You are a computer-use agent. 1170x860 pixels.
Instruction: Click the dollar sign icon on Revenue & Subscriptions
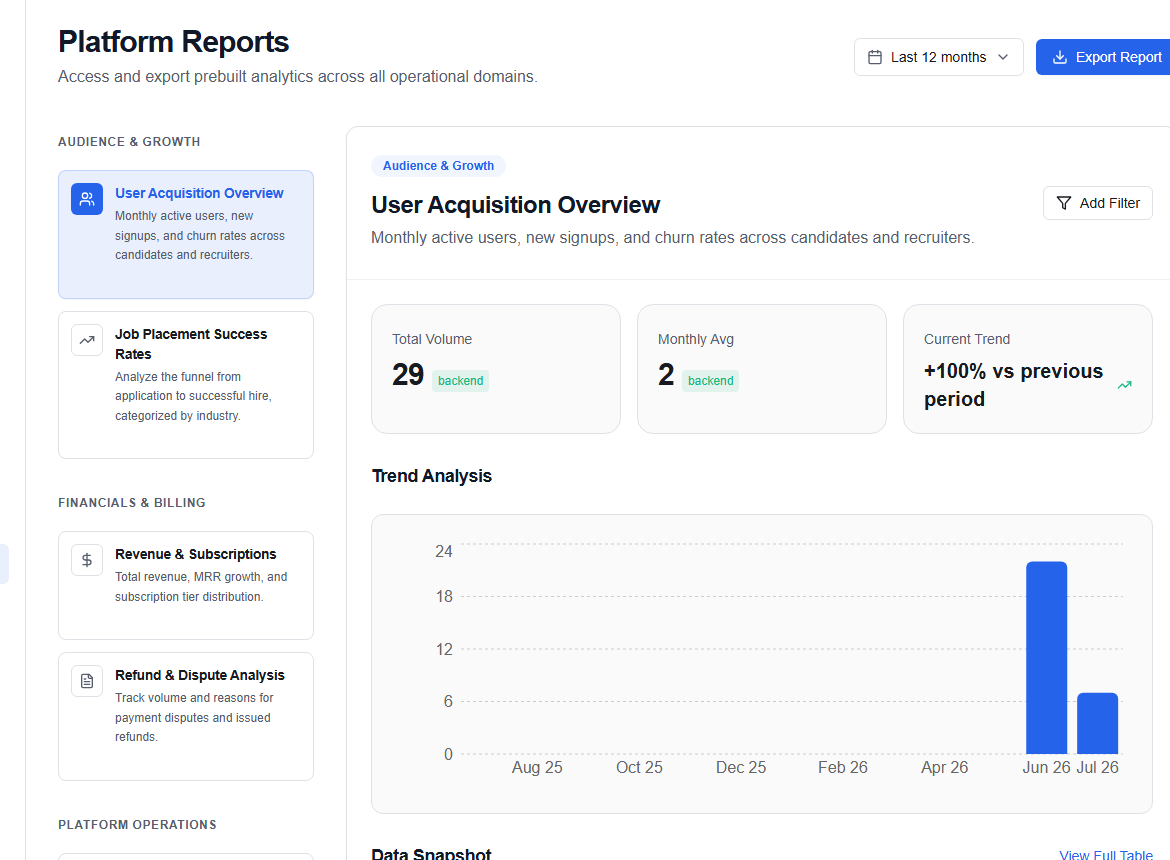point(87,560)
